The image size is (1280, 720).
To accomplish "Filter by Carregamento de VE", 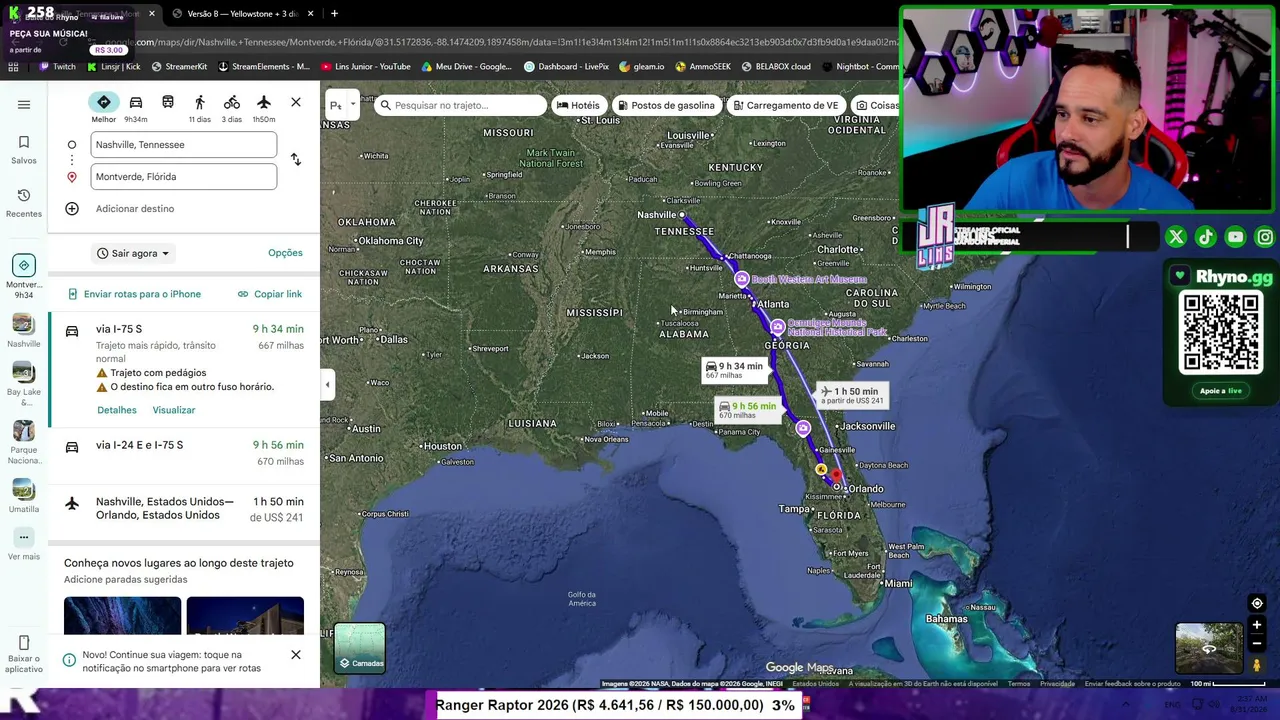I will (786, 105).
